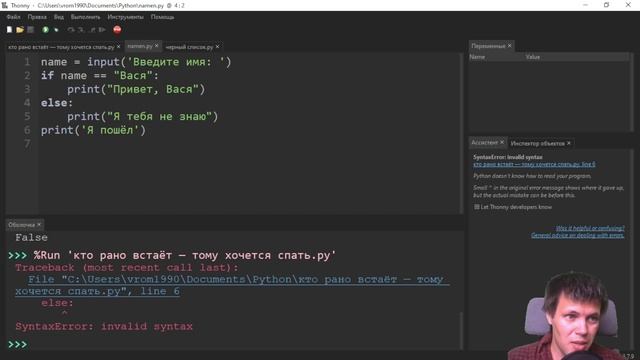
Task: Close the namen.py editor tab
Action: point(156,46)
